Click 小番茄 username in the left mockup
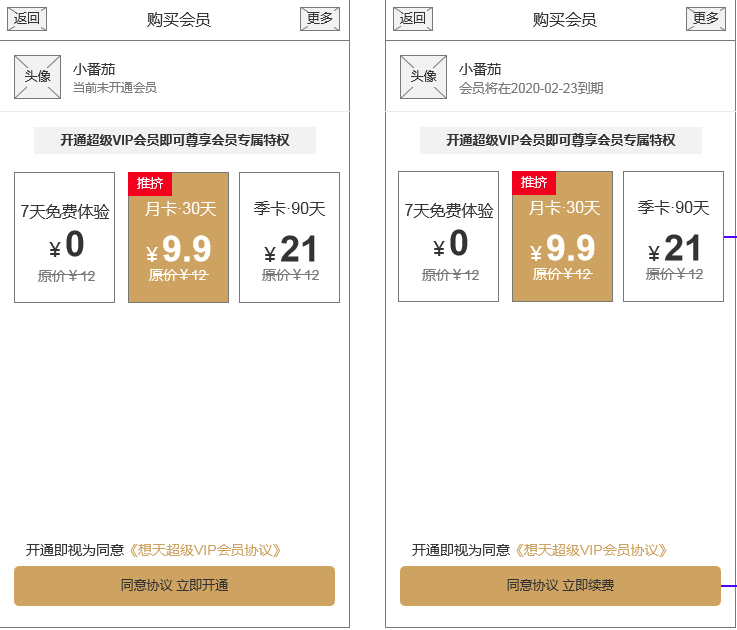The width and height of the screenshot is (737, 630). click(x=94, y=69)
